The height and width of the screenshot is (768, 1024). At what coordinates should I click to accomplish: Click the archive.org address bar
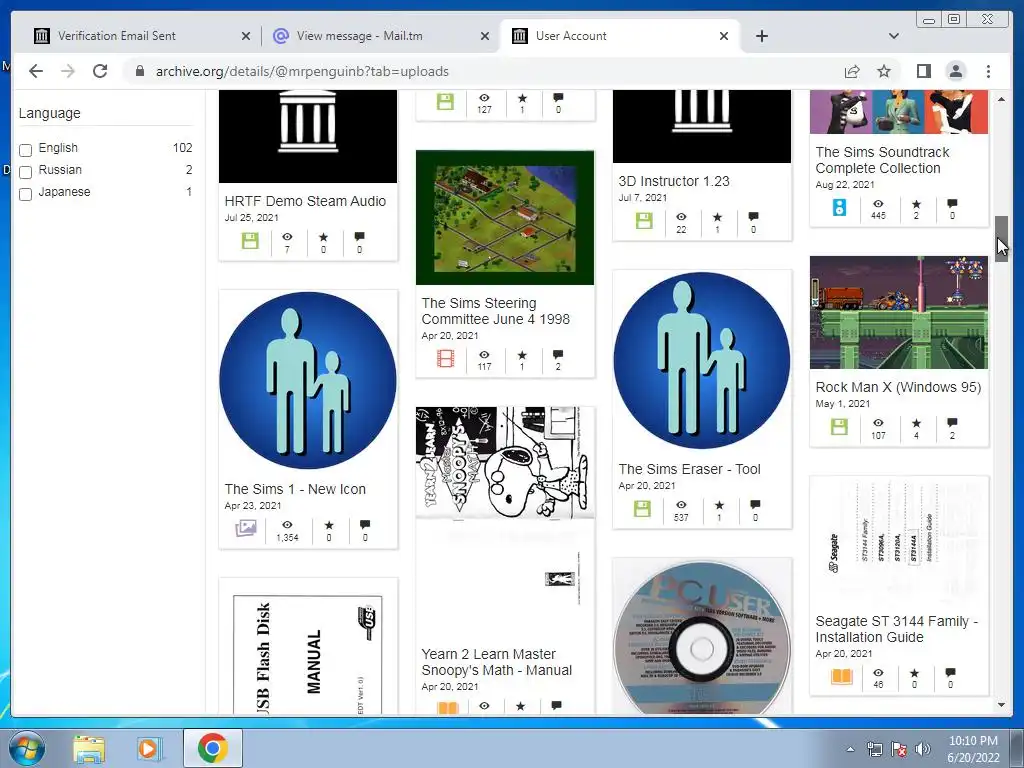pos(483,71)
